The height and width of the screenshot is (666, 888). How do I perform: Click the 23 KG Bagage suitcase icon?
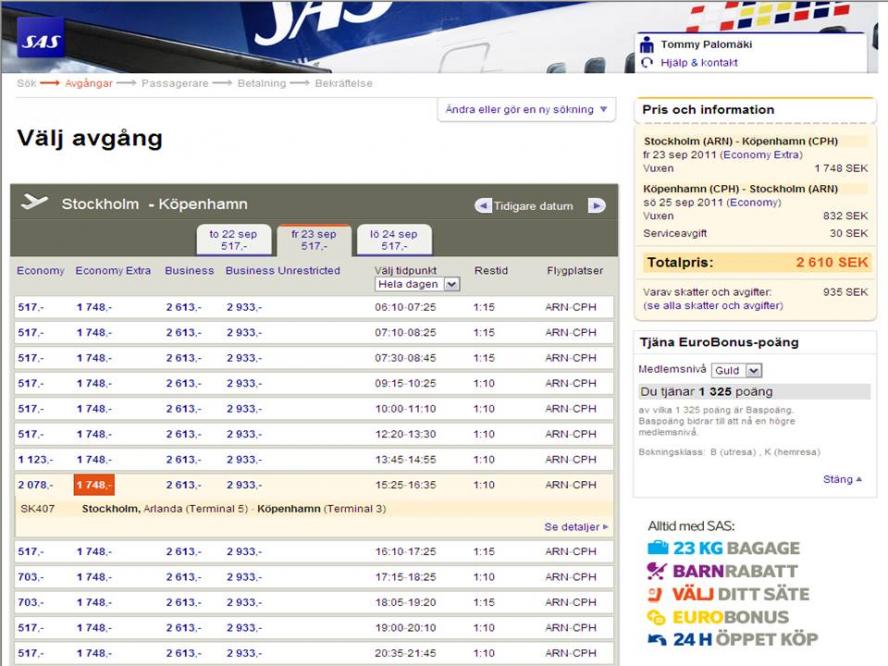pyautogui.click(x=658, y=548)
